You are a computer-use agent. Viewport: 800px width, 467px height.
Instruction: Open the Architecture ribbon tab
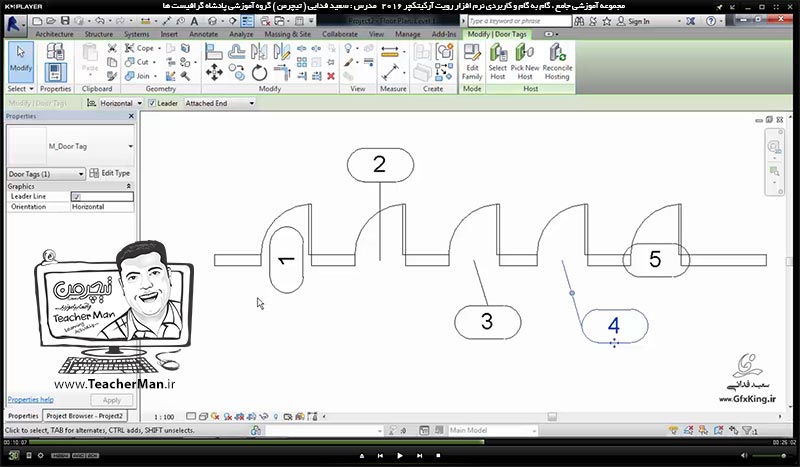pos(54,34)
